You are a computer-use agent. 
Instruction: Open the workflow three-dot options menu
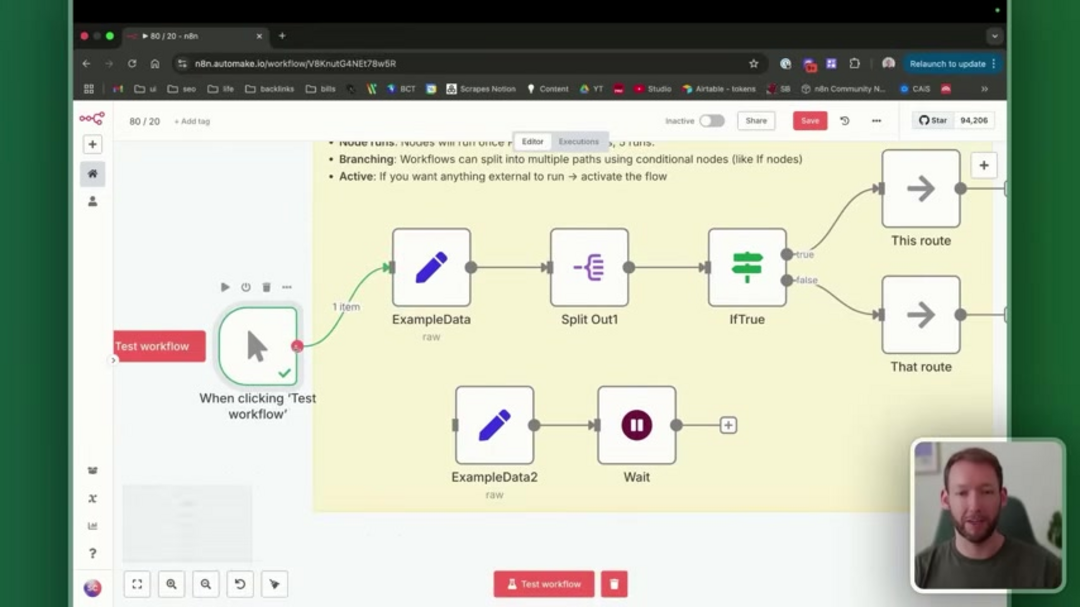tap(876, 121)
